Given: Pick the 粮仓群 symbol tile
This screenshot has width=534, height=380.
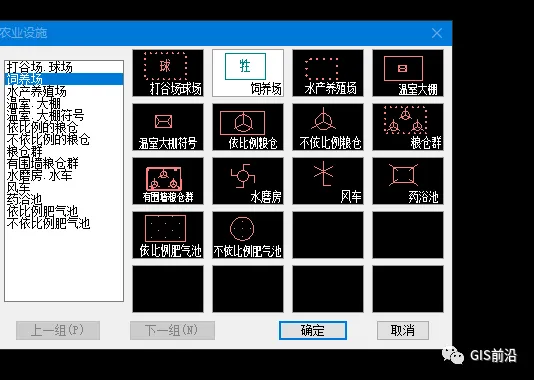Looking at the screenshot, I should [408, 127].
